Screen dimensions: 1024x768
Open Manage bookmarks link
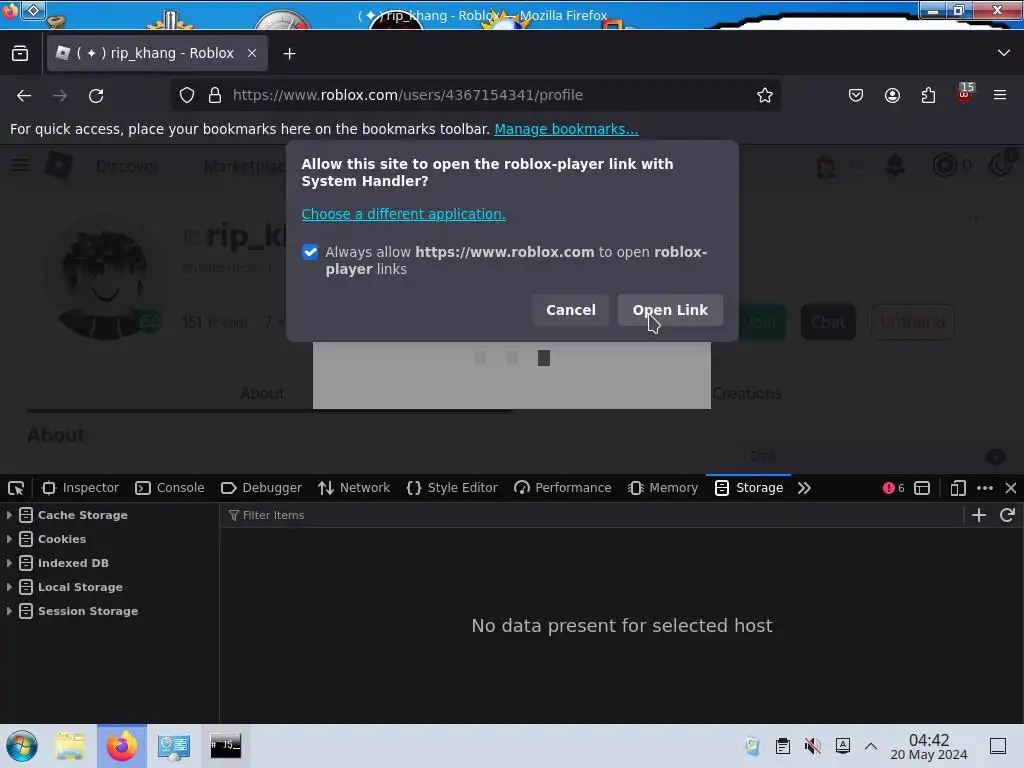pyautogui.click(x=566, y=129)
